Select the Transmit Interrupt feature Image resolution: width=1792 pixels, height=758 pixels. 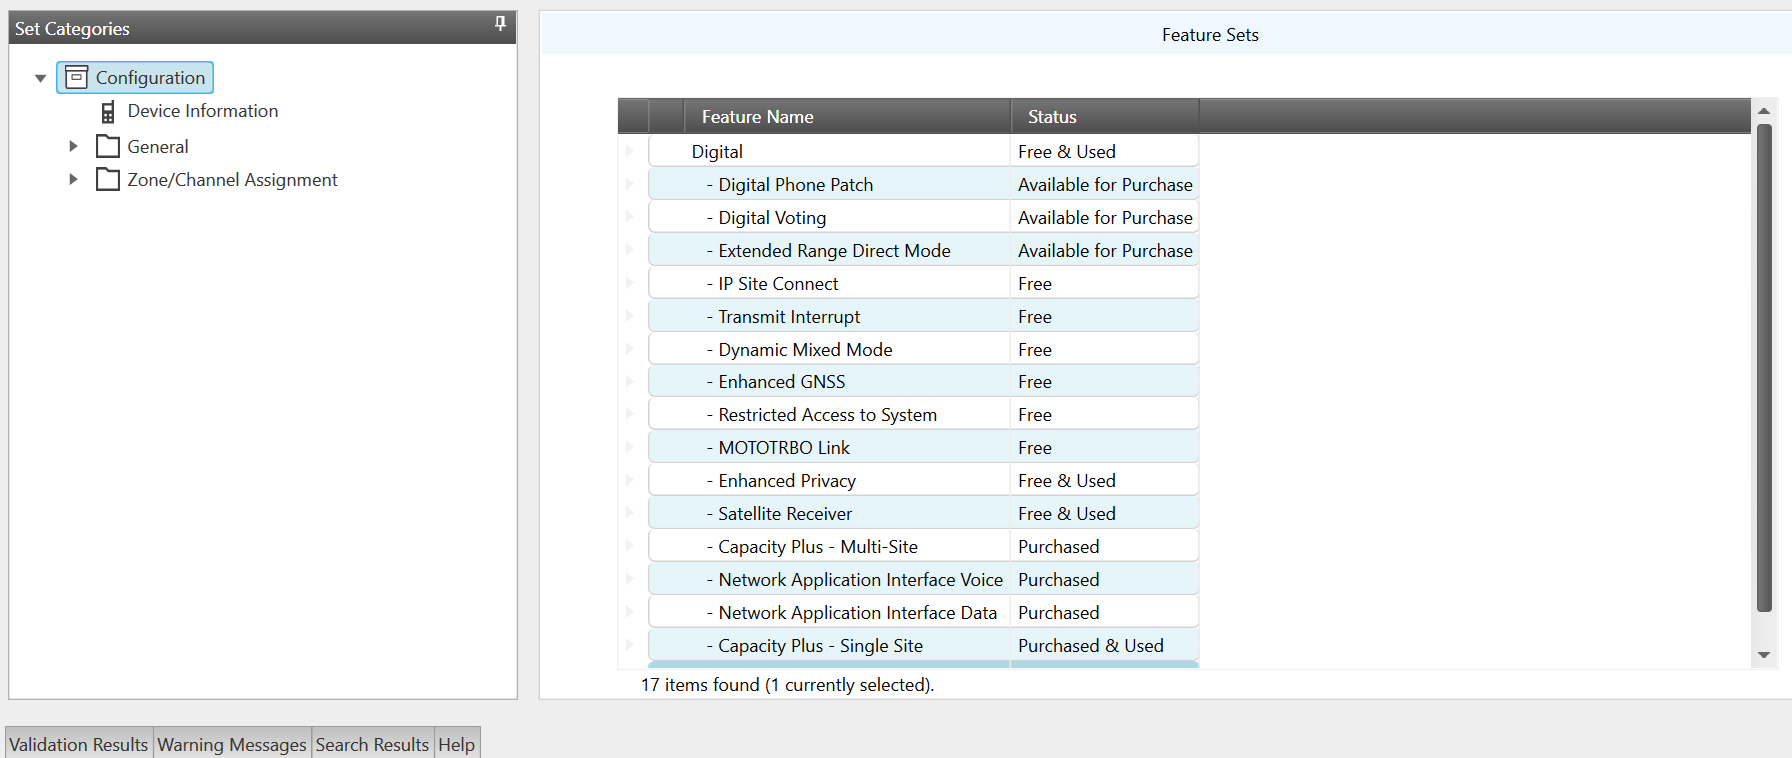coord(924,317)
